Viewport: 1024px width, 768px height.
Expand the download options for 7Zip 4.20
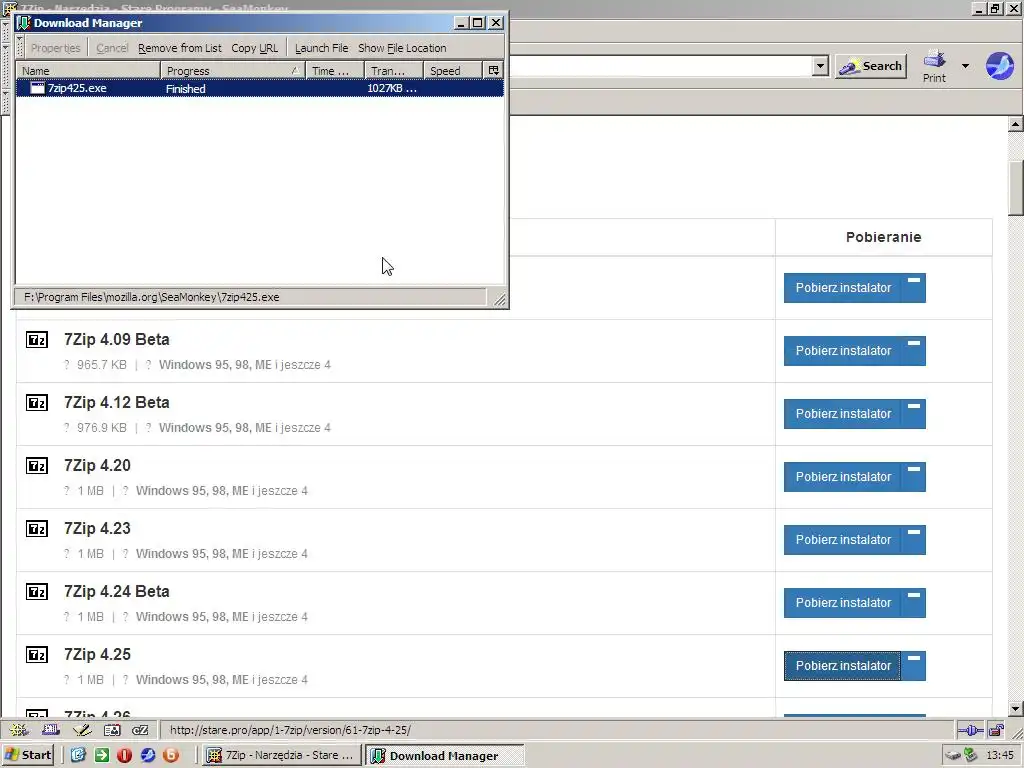click(x=914, y=477)
